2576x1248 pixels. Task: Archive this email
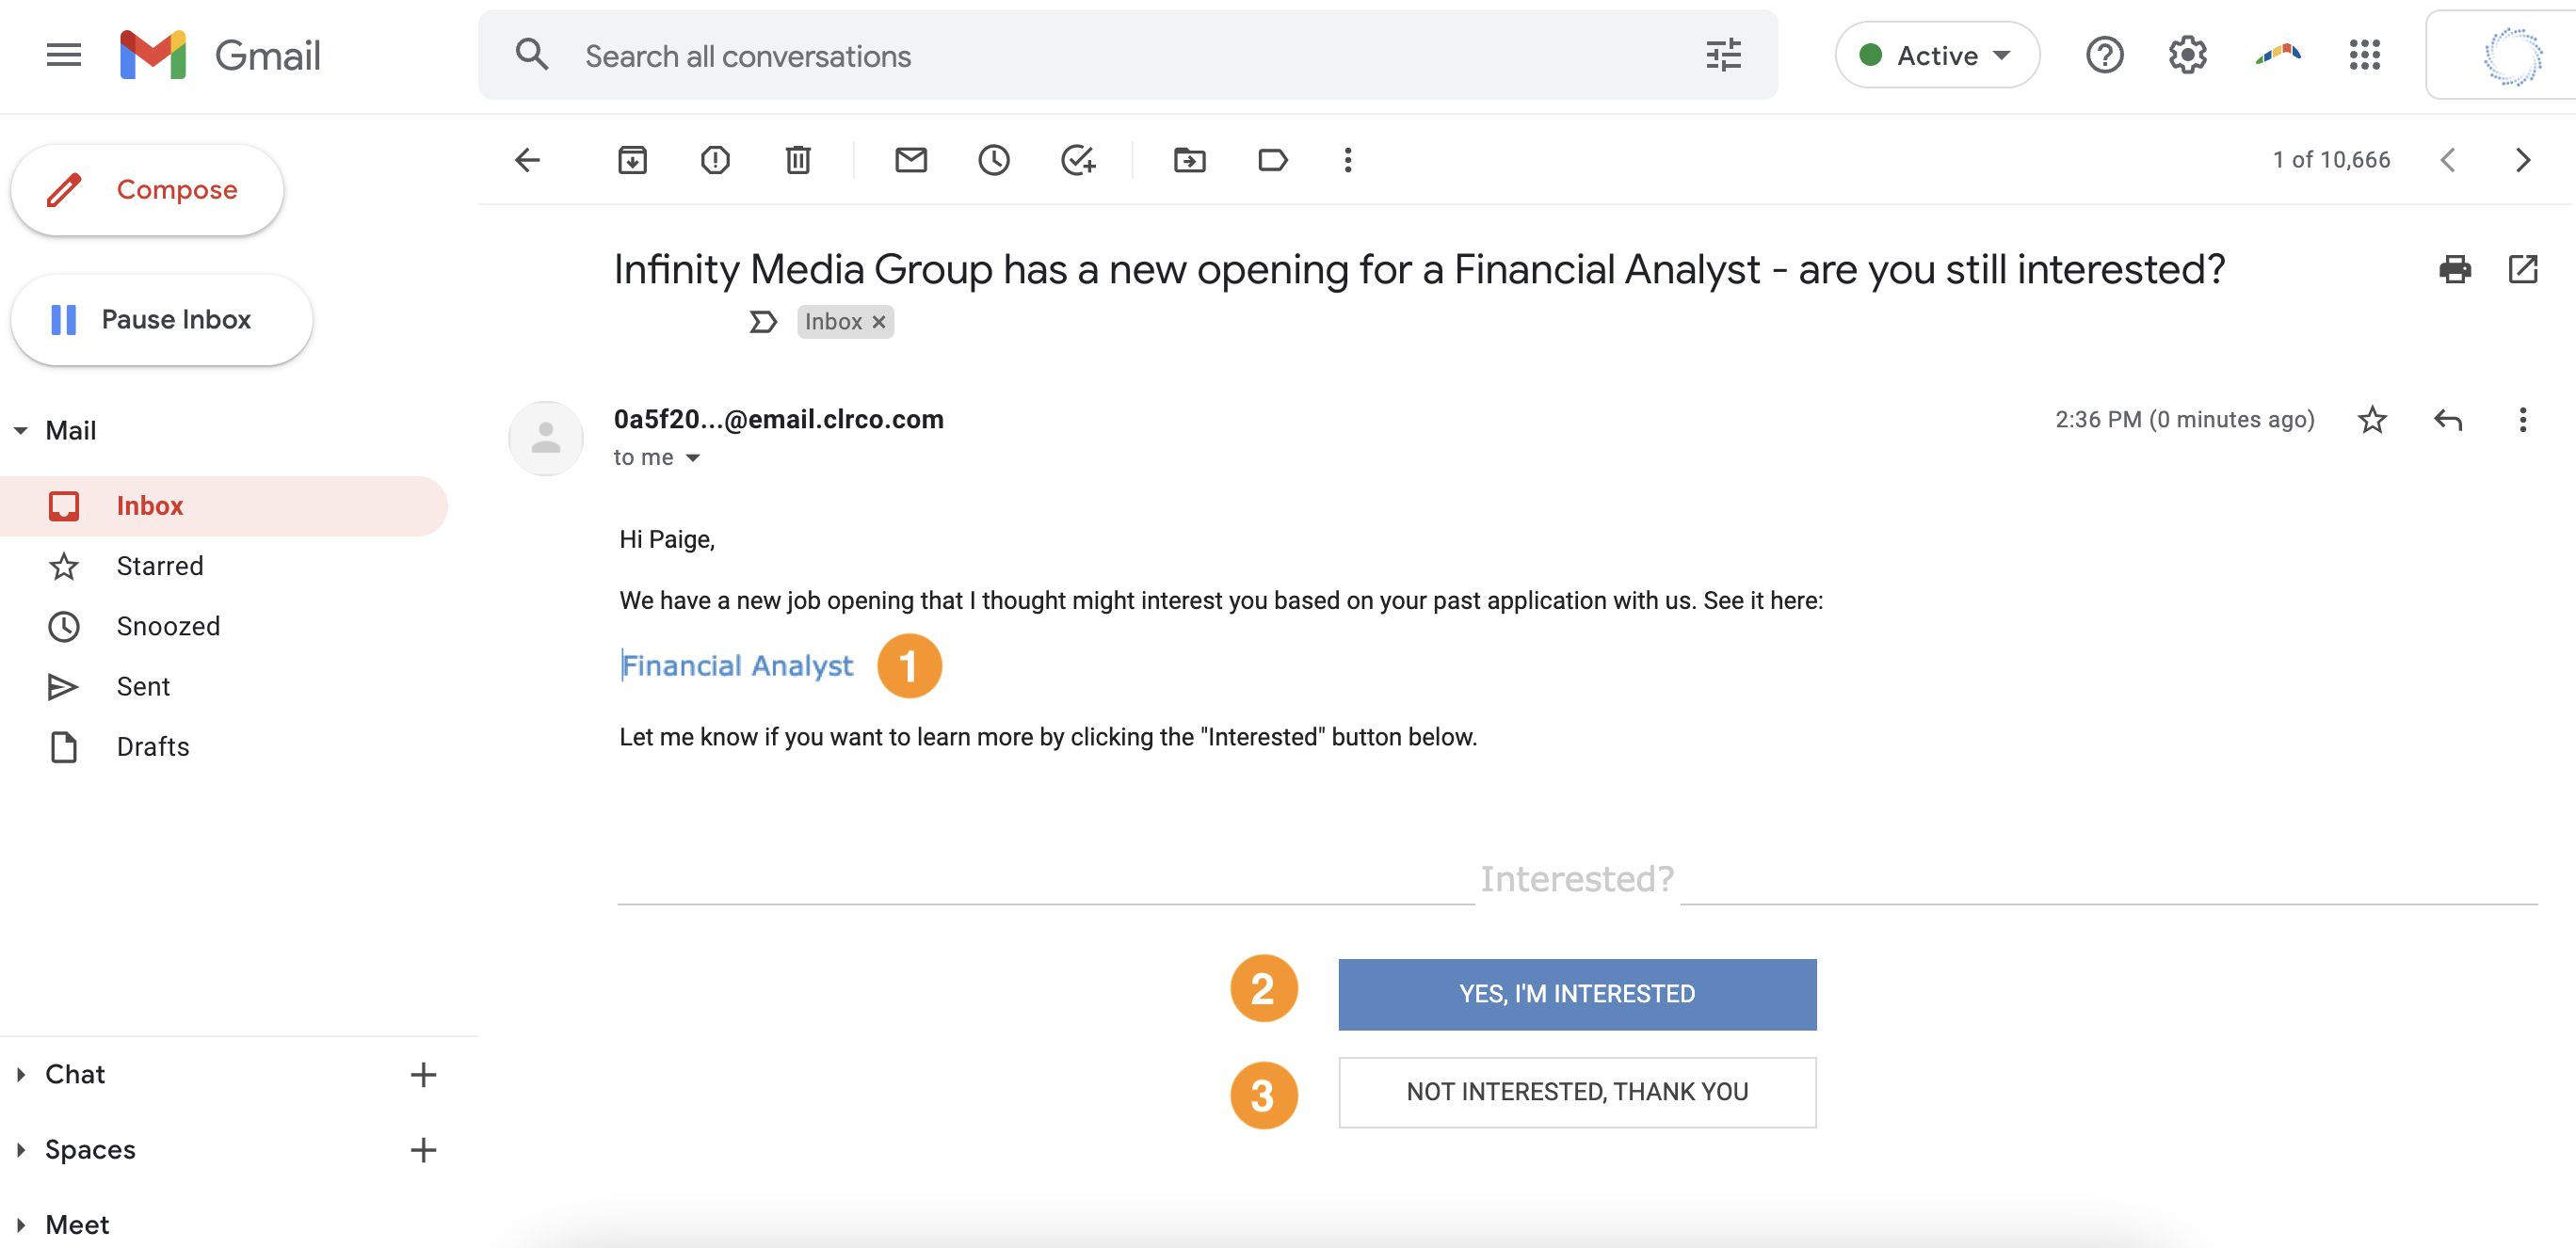[632, 160]
